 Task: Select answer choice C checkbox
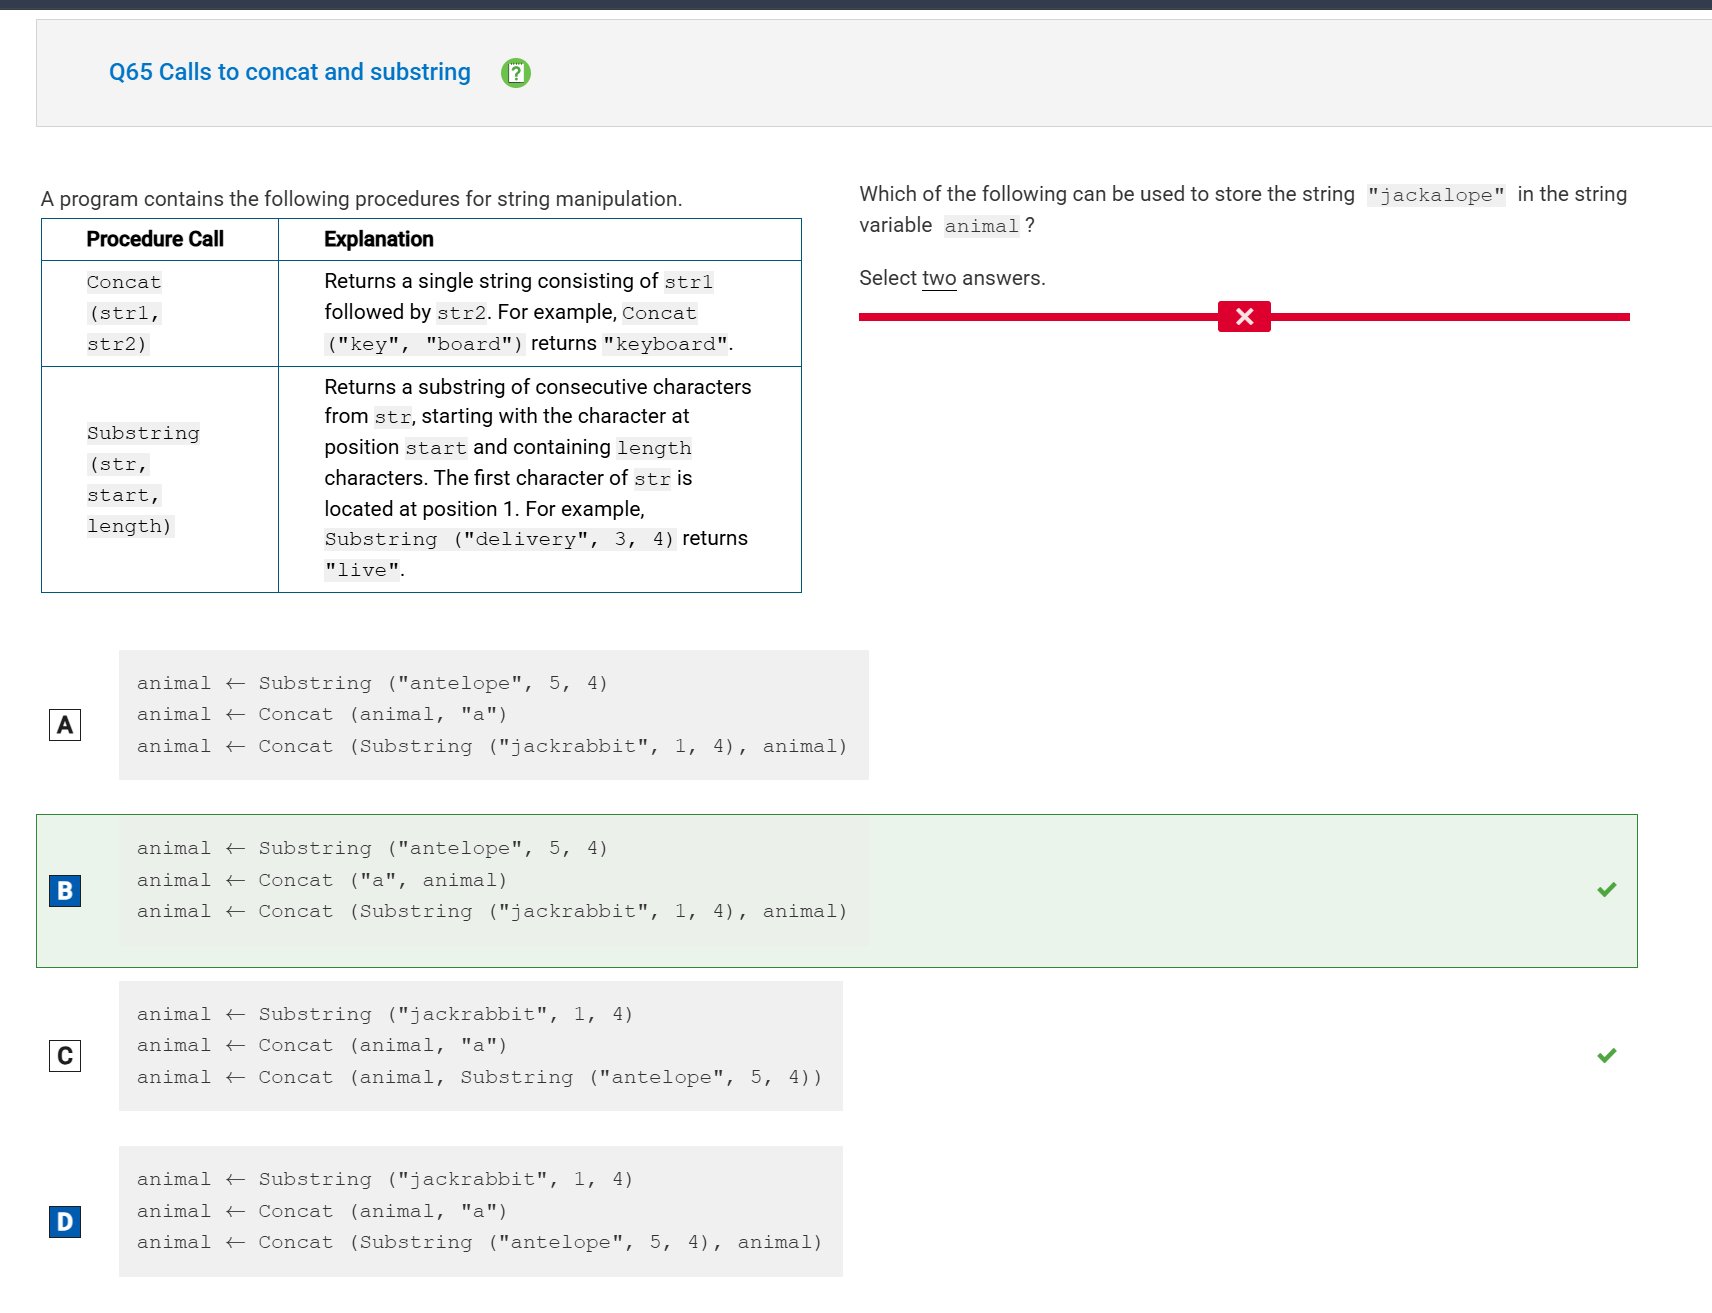coord(65,1056)
